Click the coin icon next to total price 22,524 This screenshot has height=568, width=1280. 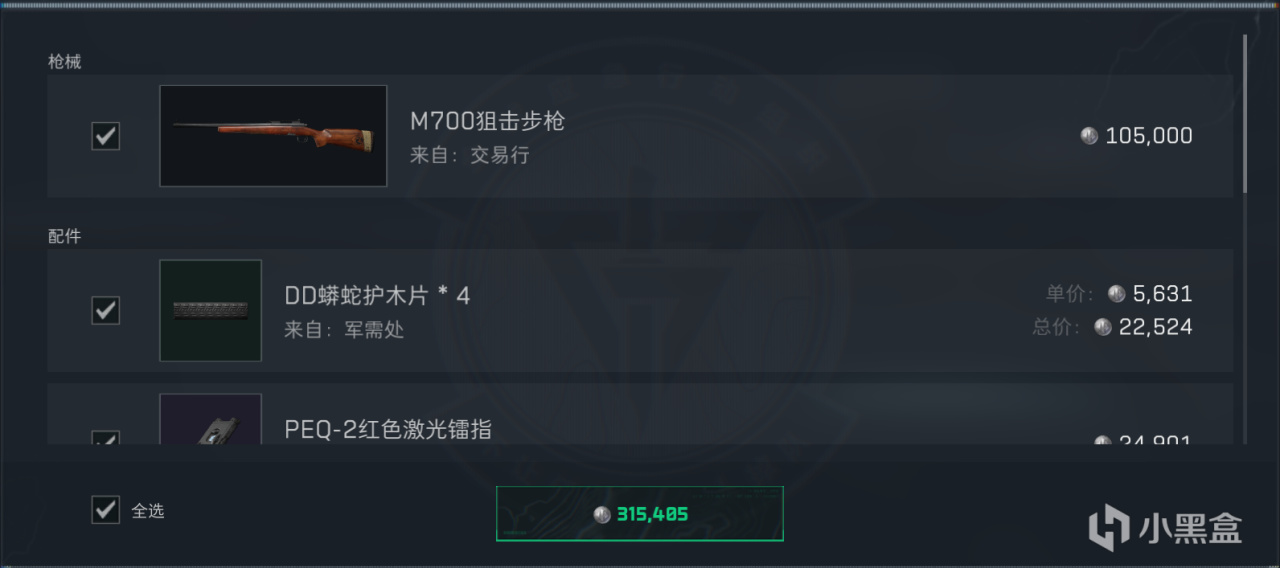coord(1103,327)
